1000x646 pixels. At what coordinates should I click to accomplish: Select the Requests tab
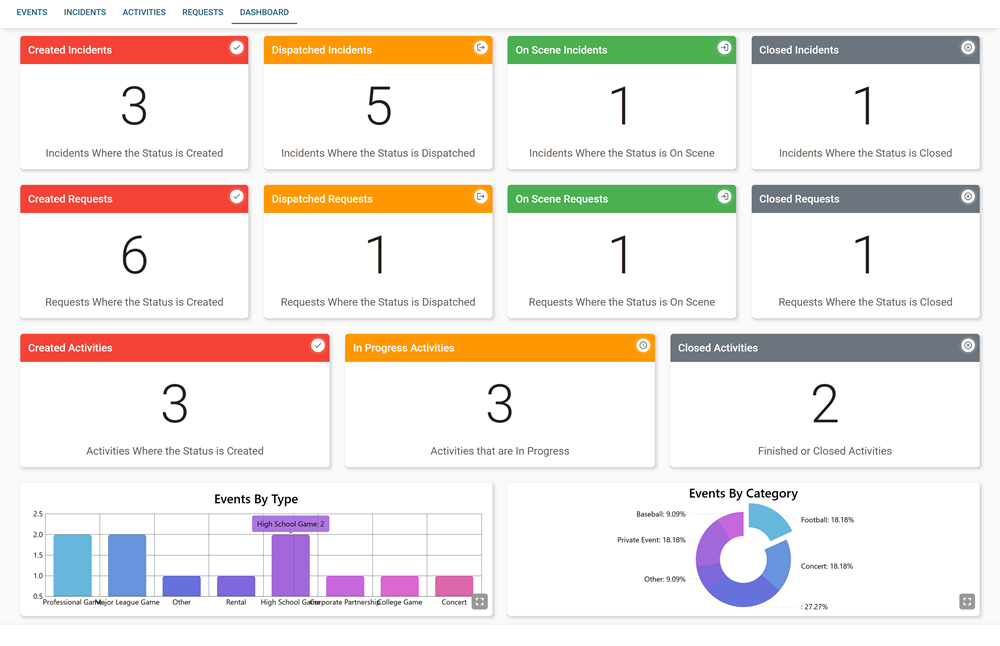point(203,13)
